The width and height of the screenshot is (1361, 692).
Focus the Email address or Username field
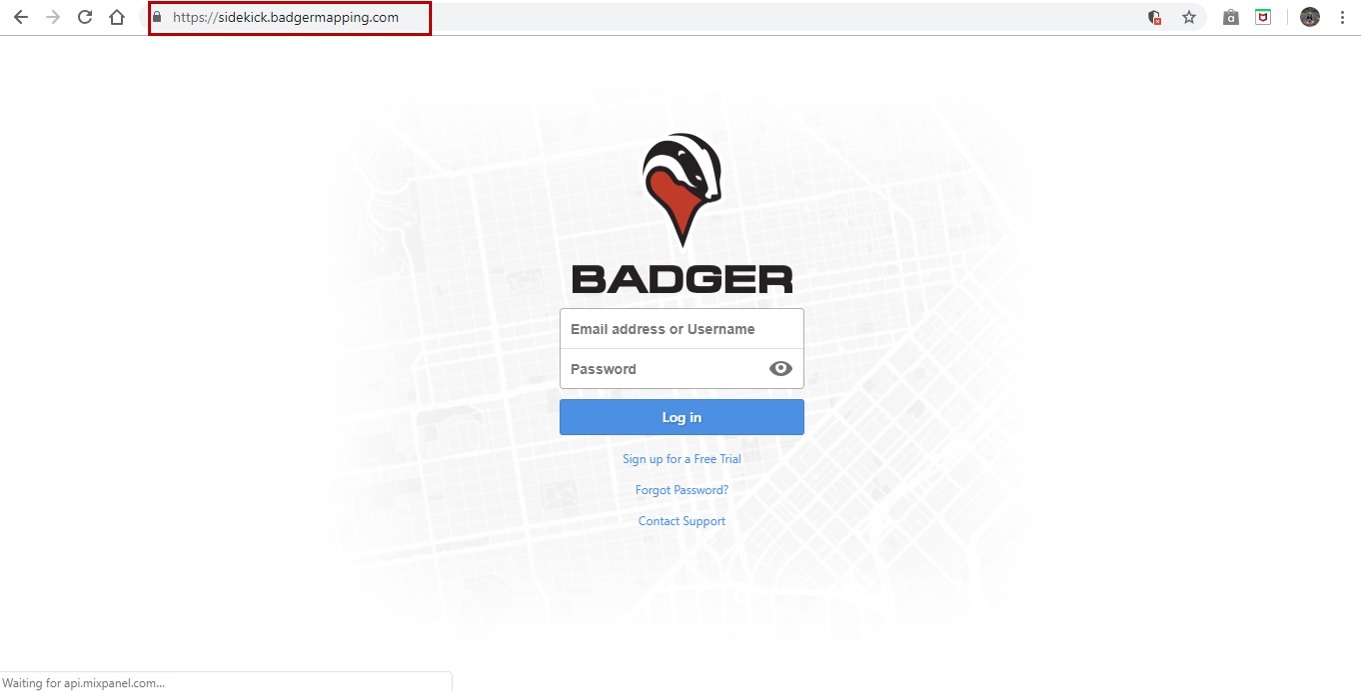(x=682, y=329)
